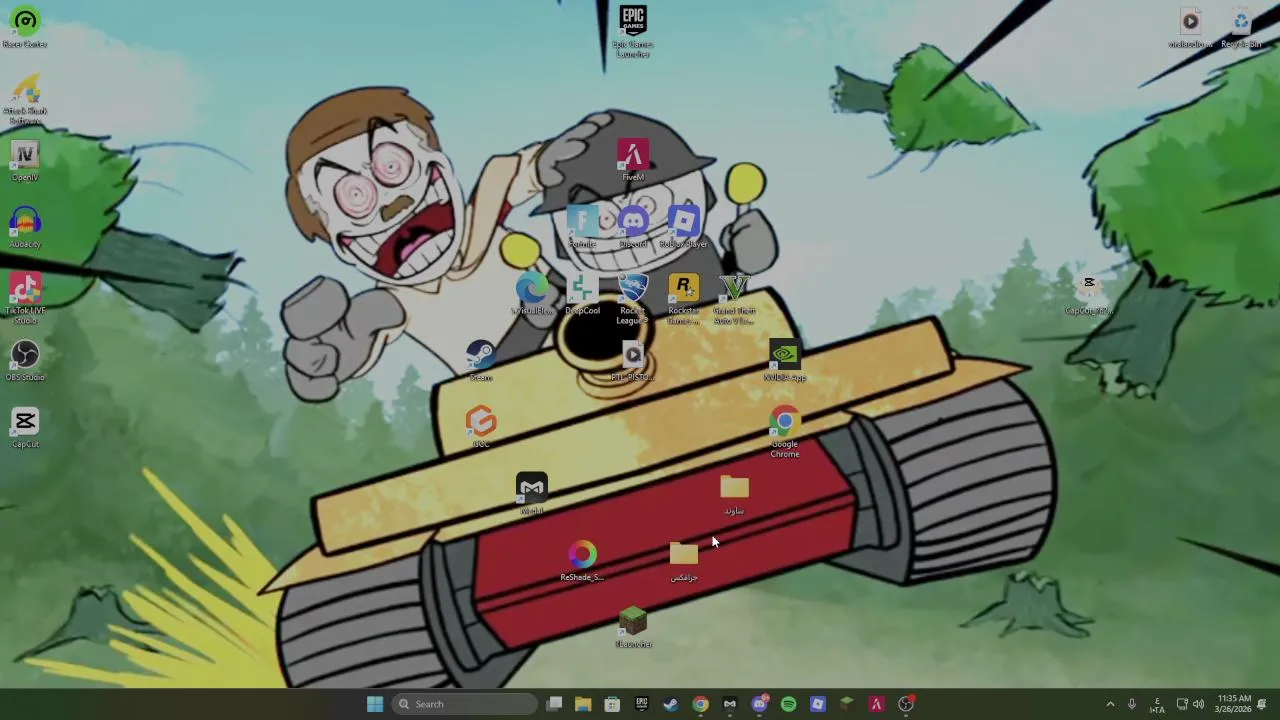Select the CapCut shortcut near right edge
The image size is (1280, 720).
point(1089,295)
